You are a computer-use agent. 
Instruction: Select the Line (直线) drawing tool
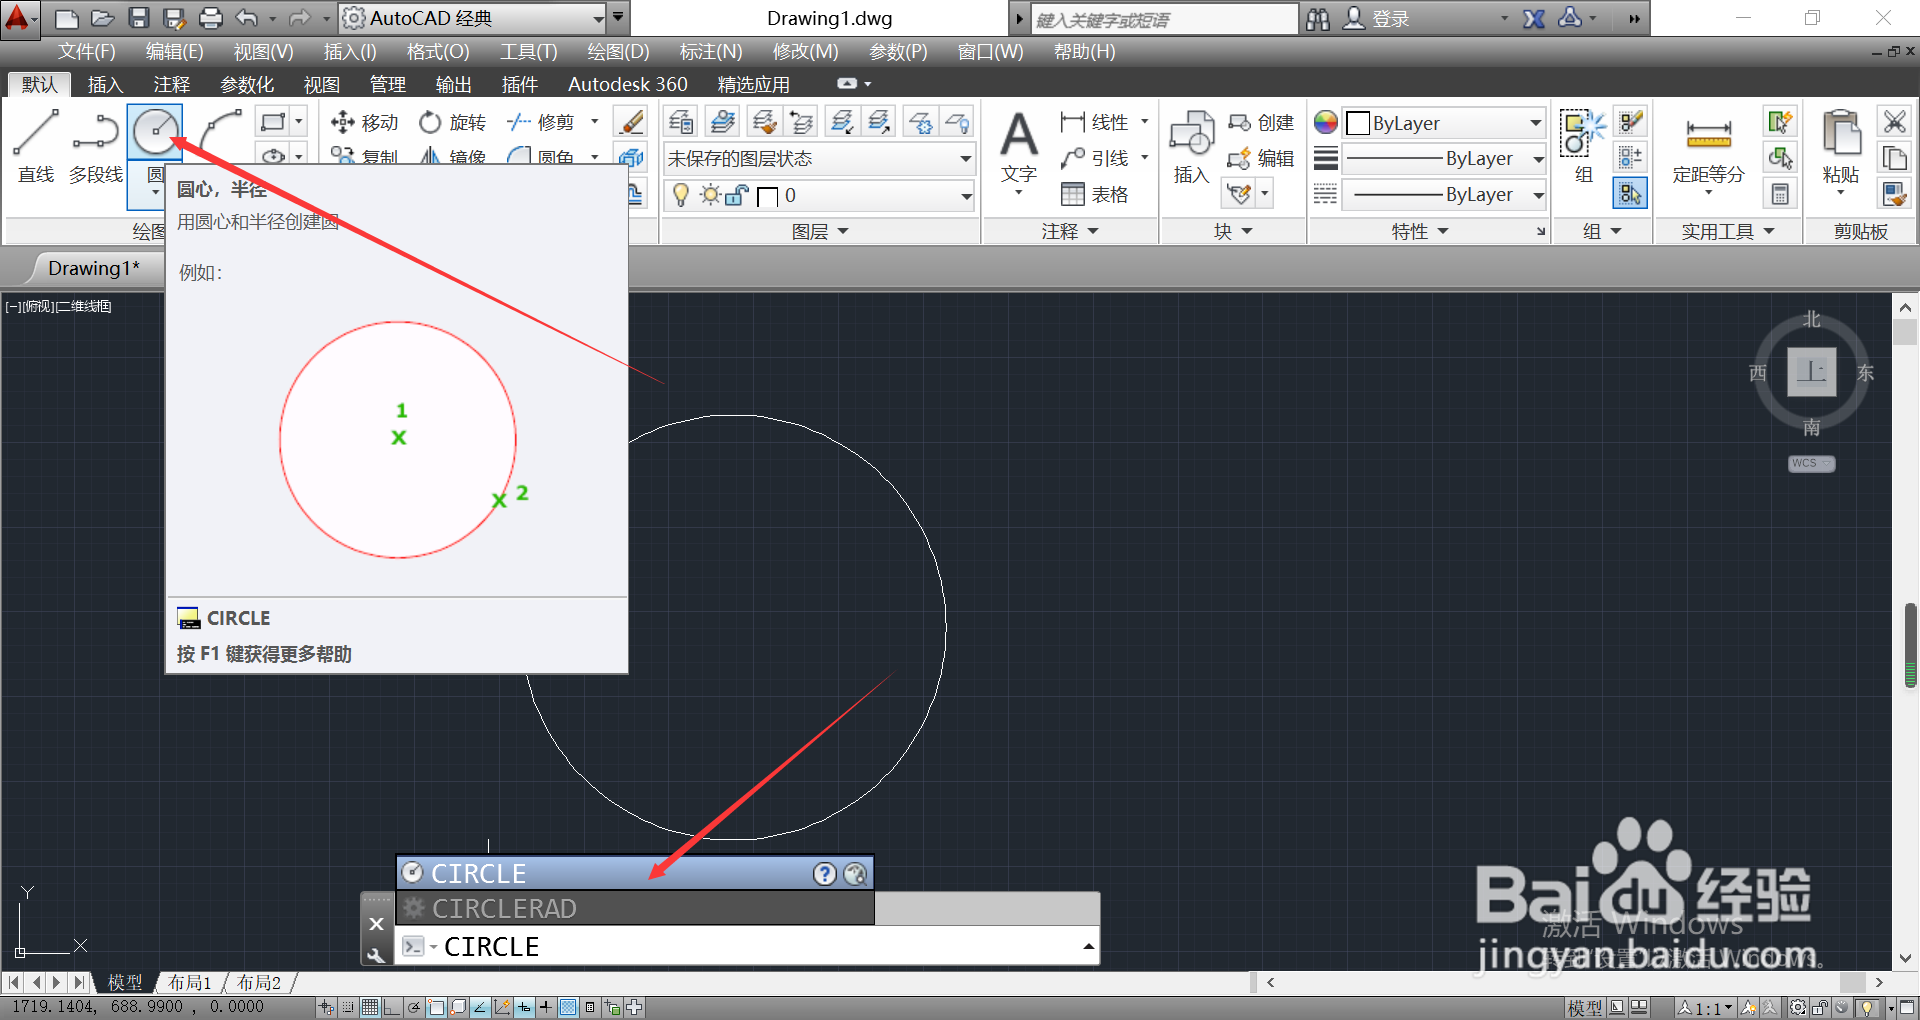click(36, 146)
